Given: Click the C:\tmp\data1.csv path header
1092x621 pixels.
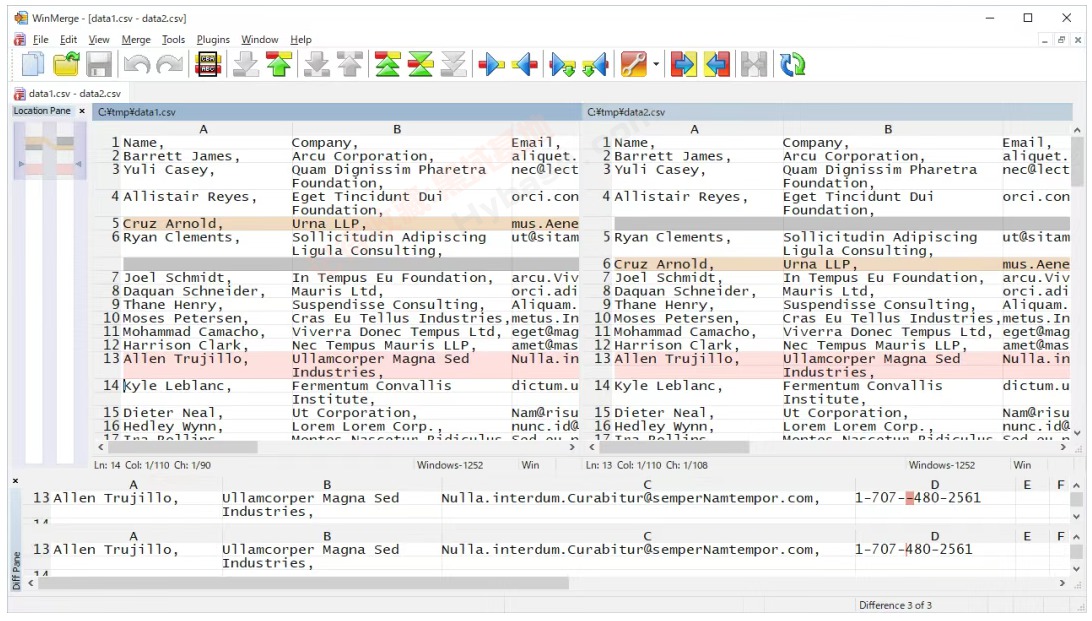Looking at the screenshot, I should click(x=336, y=111).
